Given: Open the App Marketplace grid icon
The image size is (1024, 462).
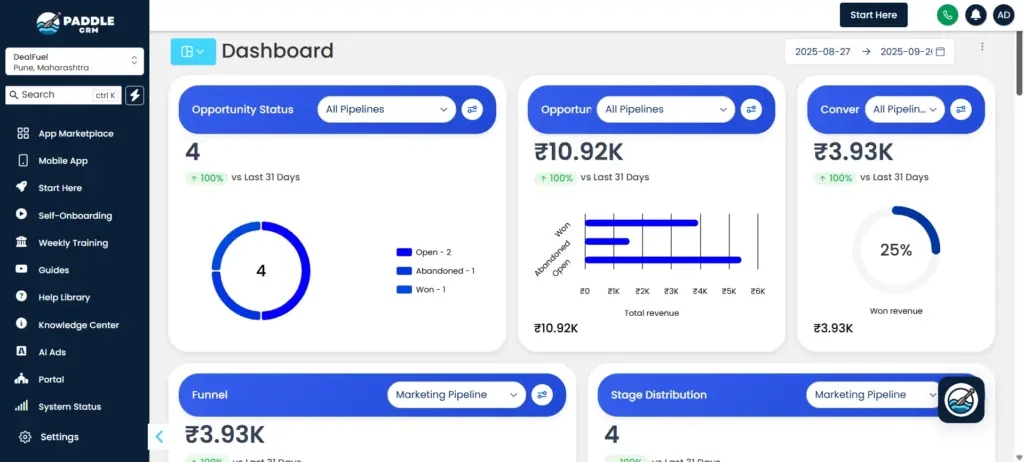Looking at the screenshot, I should (23, 133).
